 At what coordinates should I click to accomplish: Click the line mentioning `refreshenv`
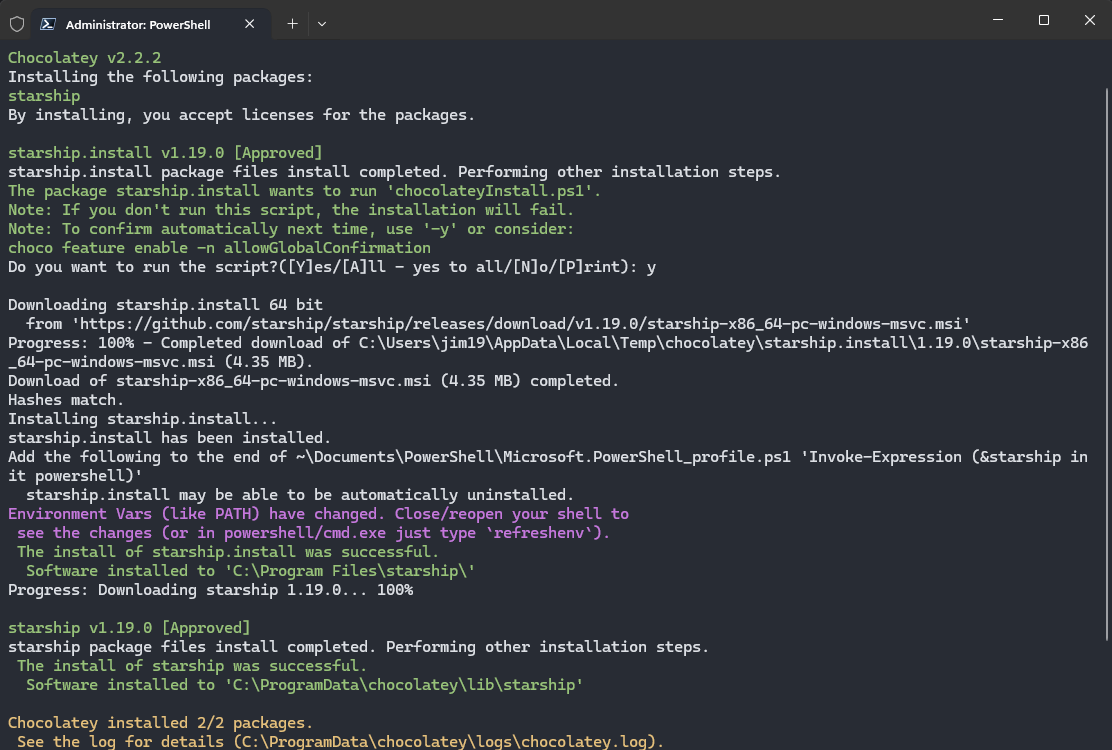(x=313, y=533)
